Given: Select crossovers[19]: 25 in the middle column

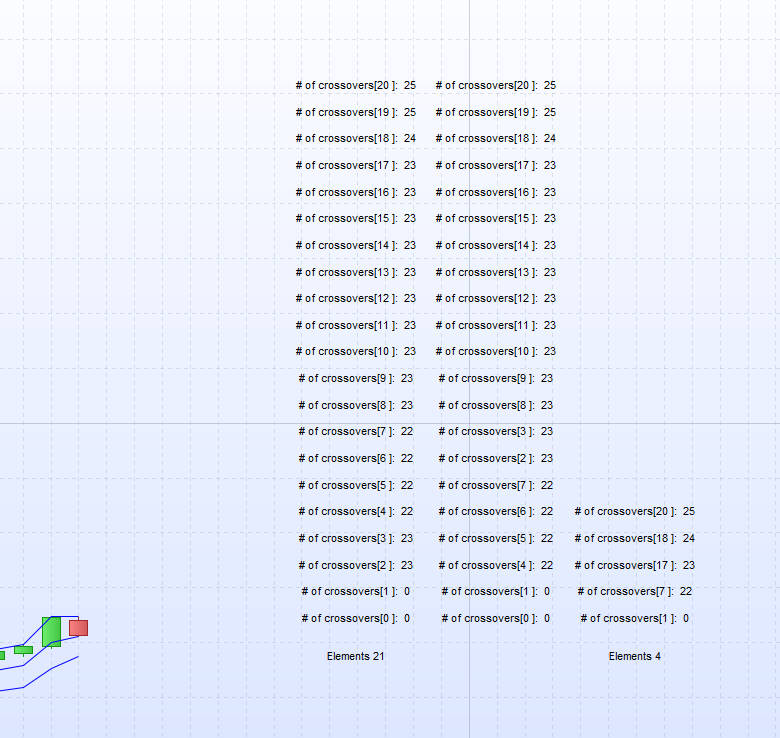Looking at the screenshot, I should coord(495,112).
